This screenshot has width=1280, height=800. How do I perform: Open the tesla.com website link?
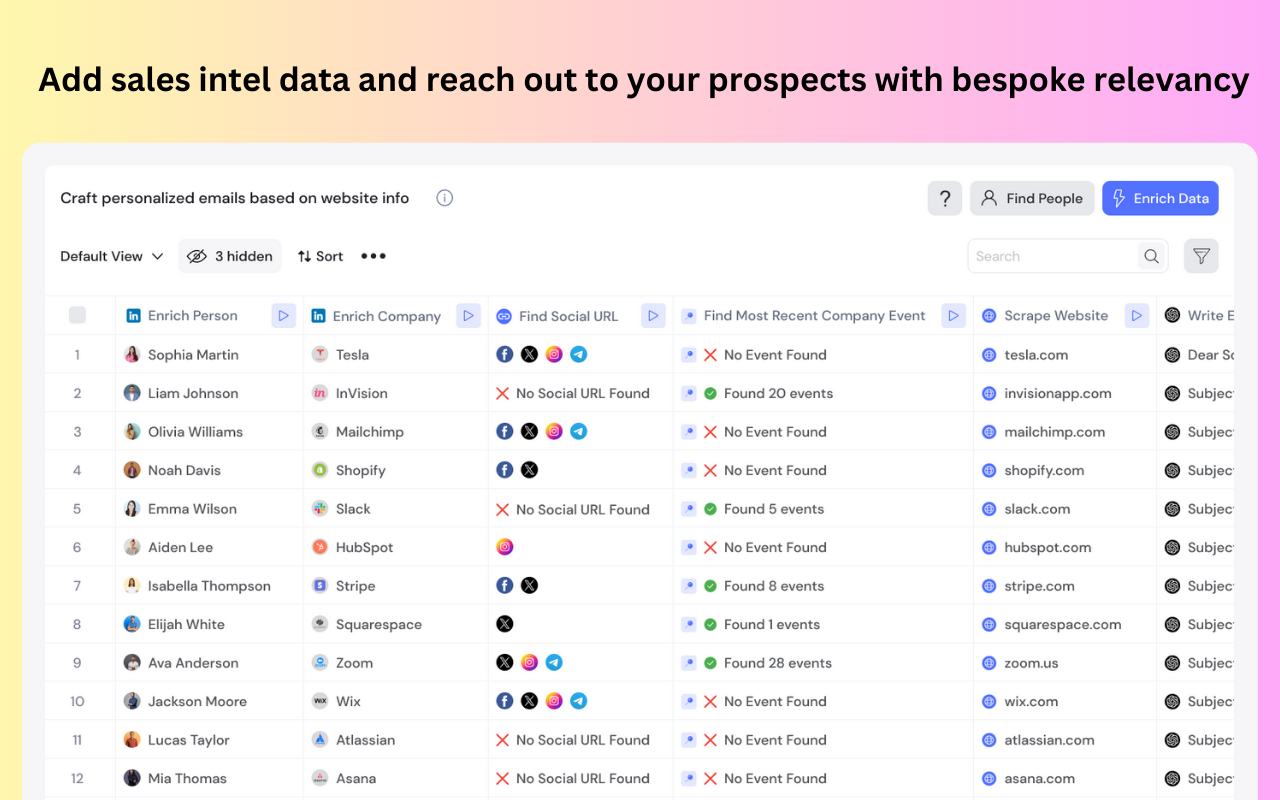tap(1036, 354)
